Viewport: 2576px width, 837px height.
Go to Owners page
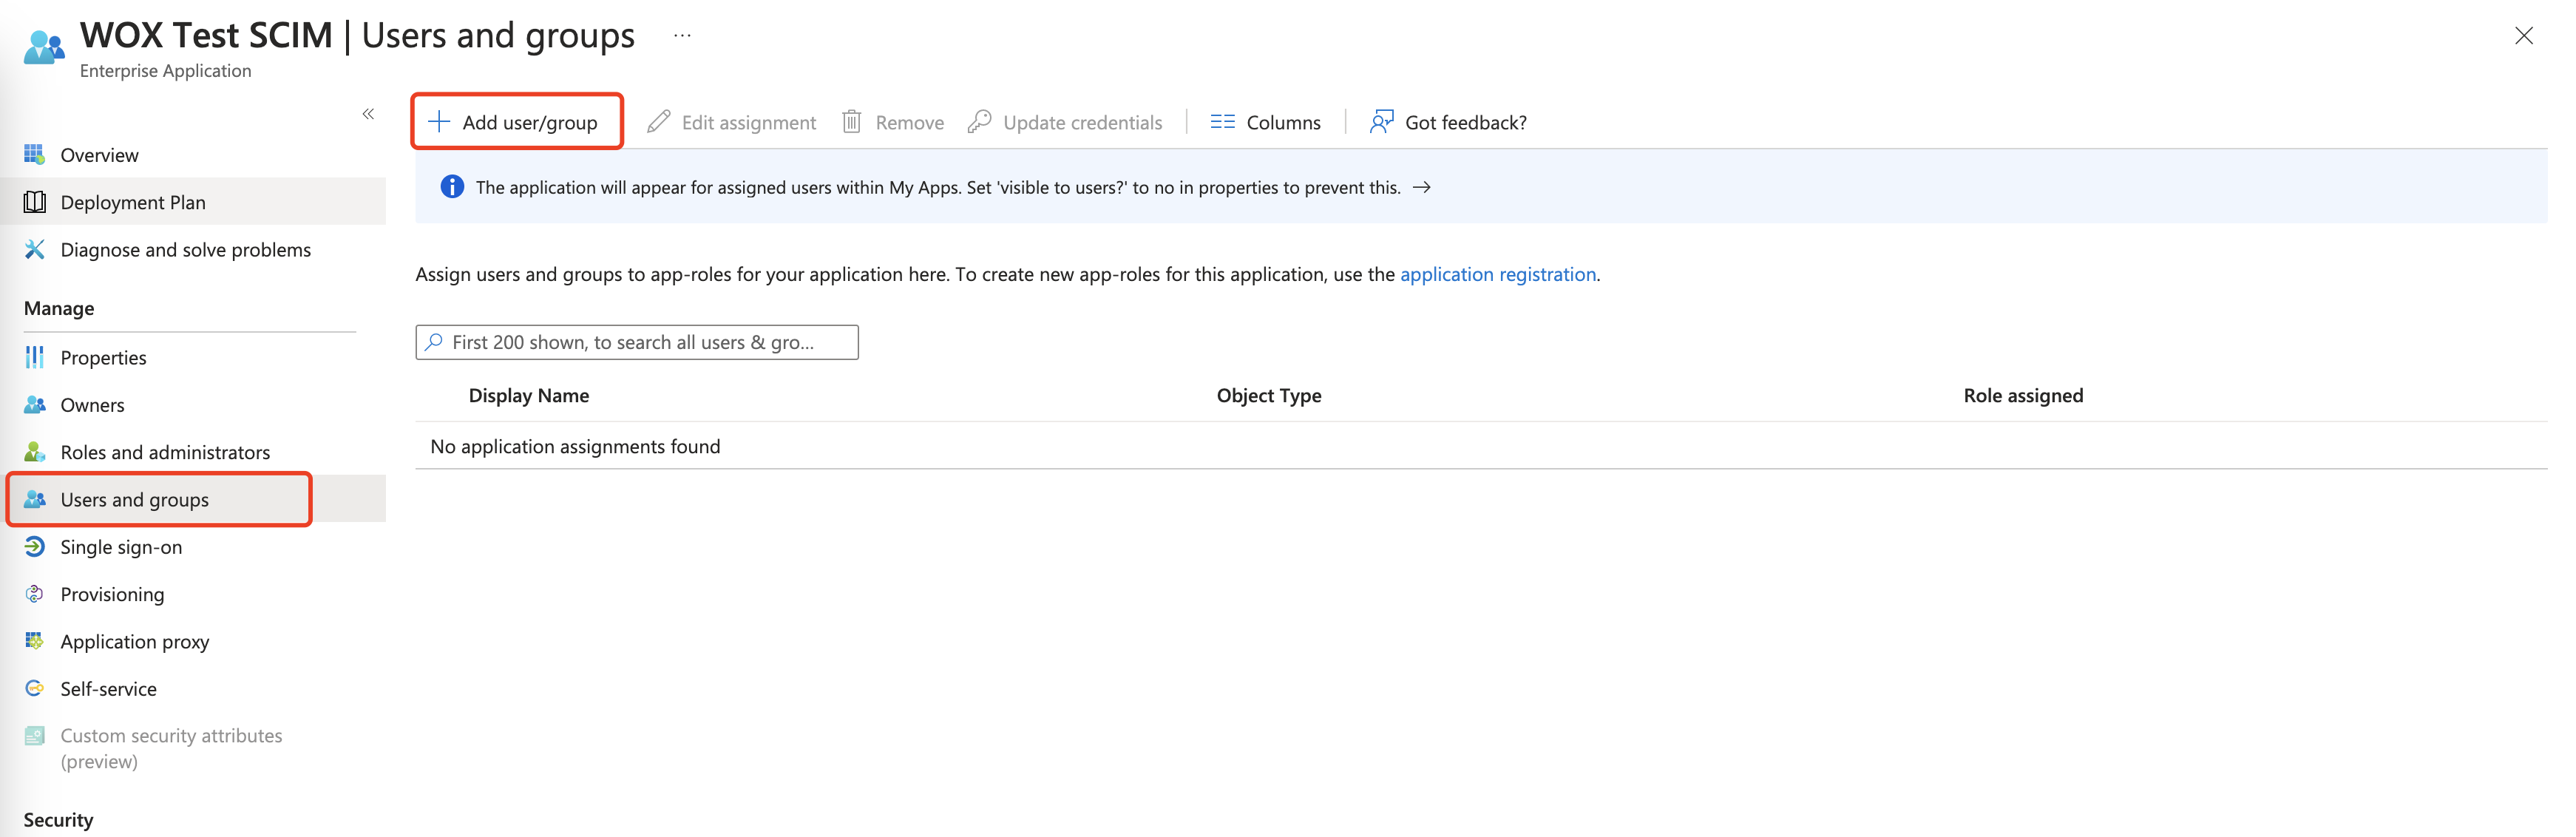92,405
